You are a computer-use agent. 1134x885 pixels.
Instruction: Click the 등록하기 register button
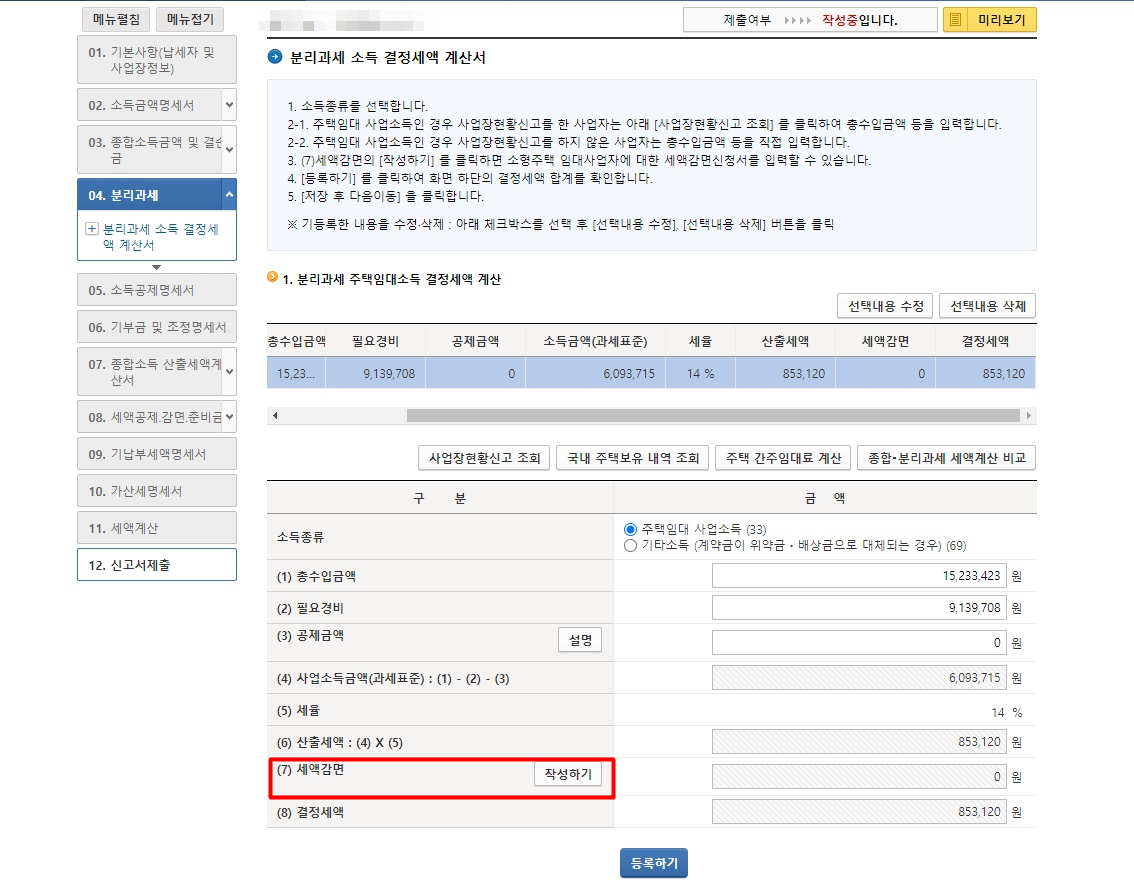654,862
